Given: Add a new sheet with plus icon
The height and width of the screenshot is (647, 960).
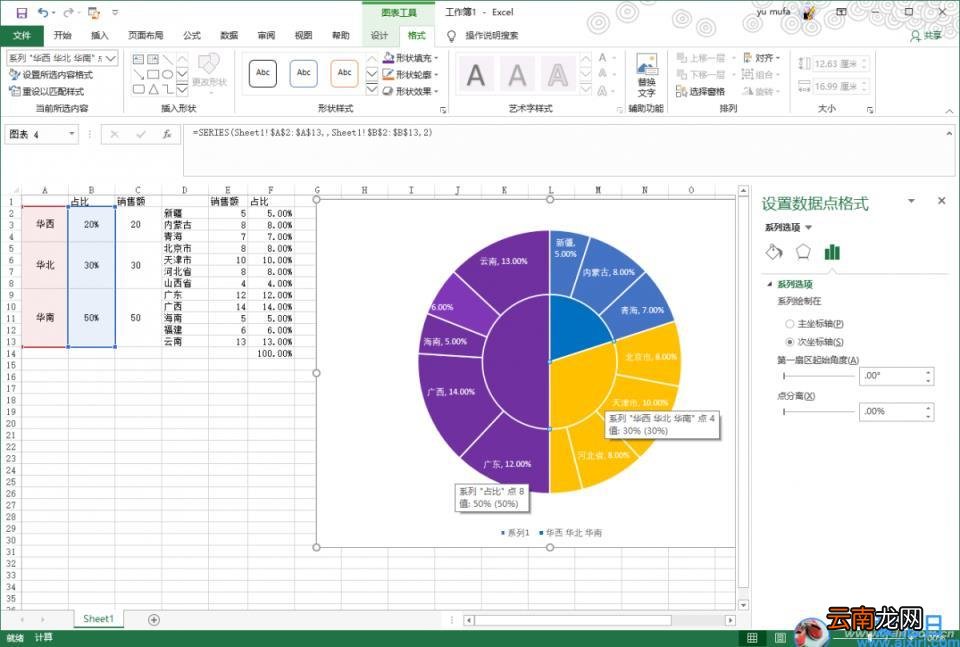Looking at the screenshot, I should (x=154, y=619).
